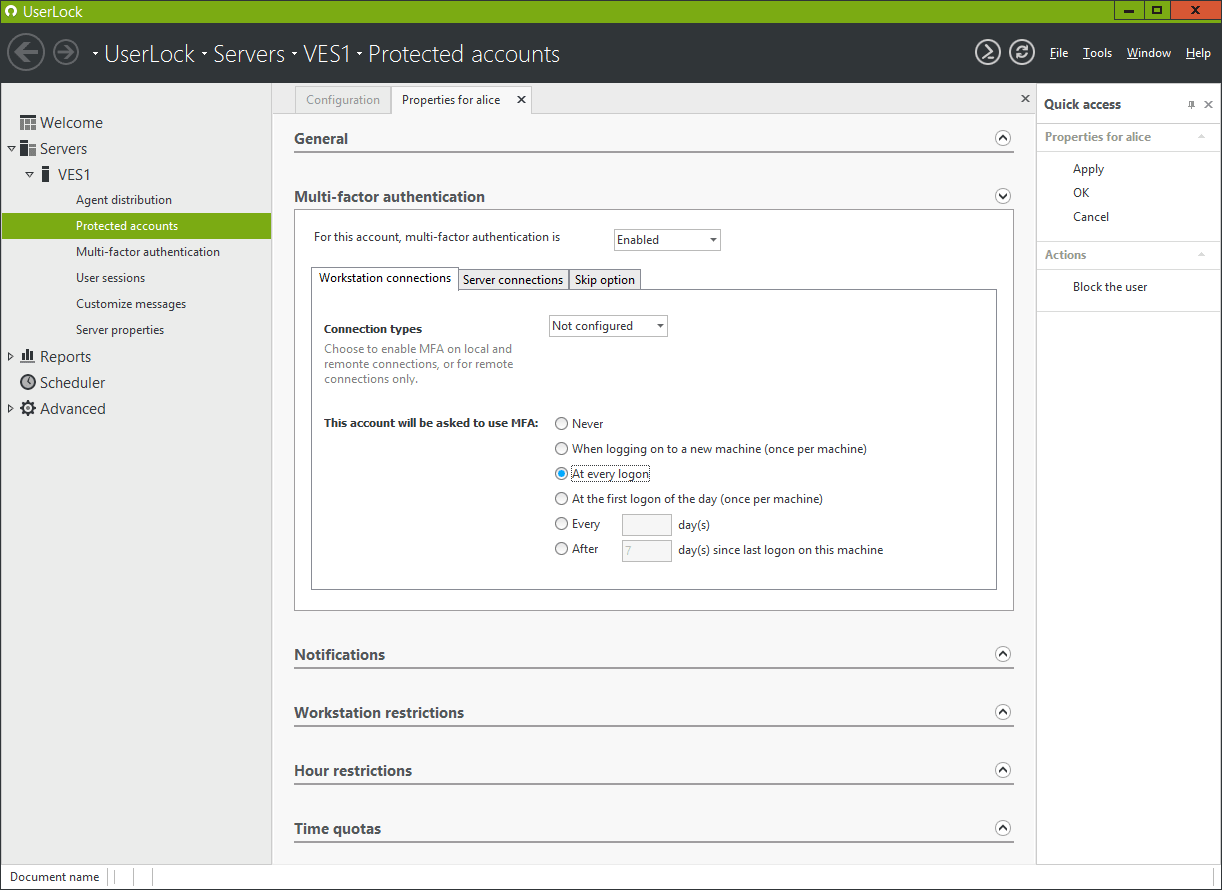Go back with the back arrow

click(26, 52)
